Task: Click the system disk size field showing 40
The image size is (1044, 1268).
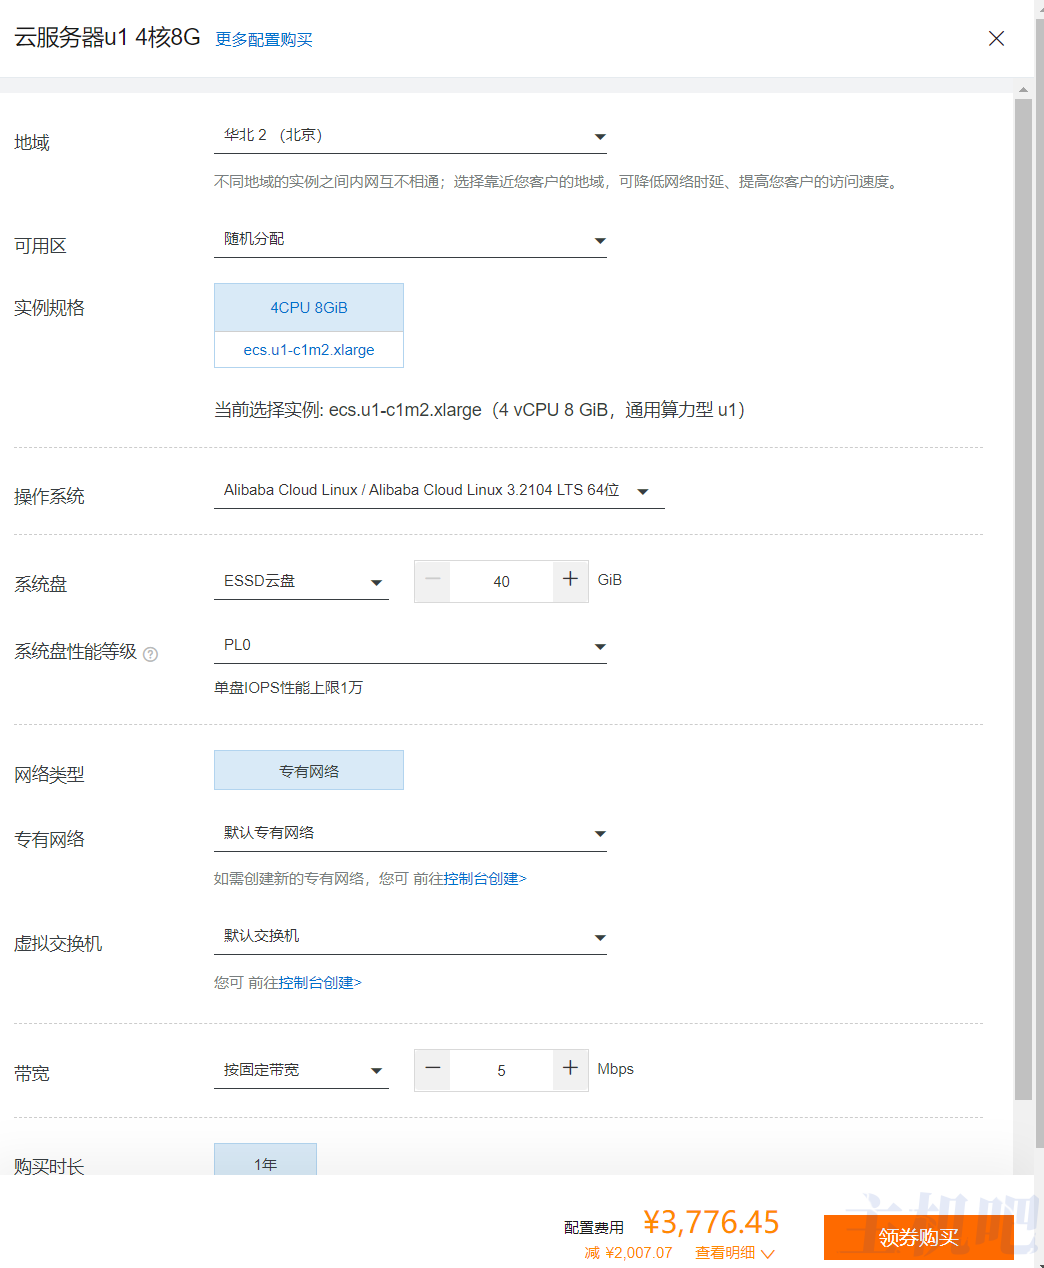Action: (x=501, y=582)
